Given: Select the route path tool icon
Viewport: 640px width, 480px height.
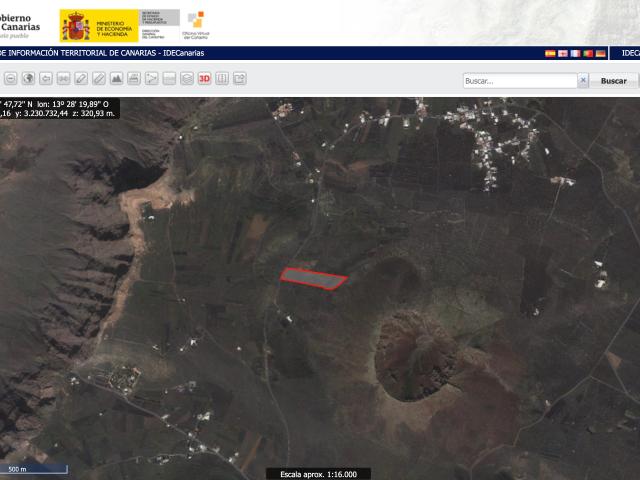Looking at the screenshot, I should (151, 78).
